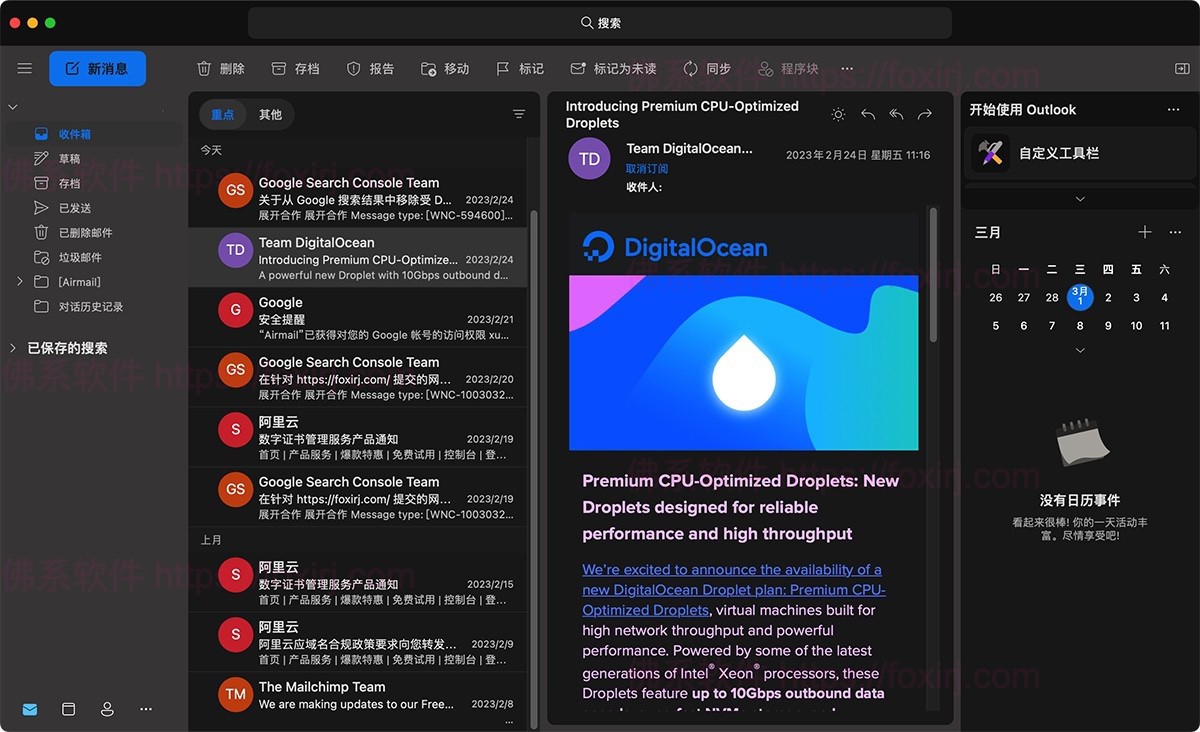Switch to the 其他 message tab
1200x732 pixels.
tap(271, 114)
